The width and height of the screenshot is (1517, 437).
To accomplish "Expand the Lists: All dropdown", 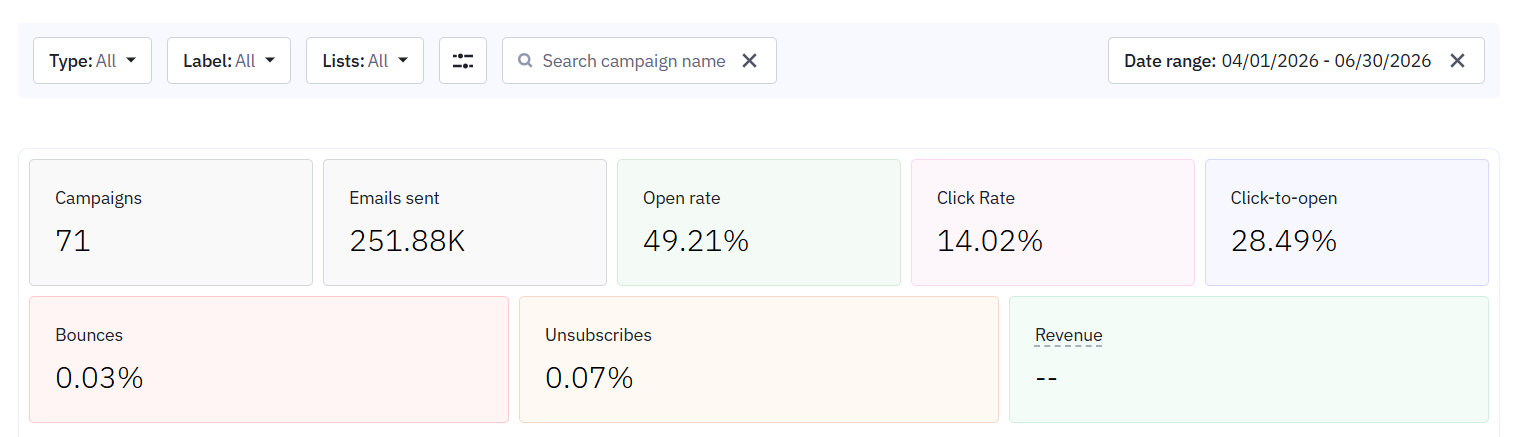I will coord(365,61).
